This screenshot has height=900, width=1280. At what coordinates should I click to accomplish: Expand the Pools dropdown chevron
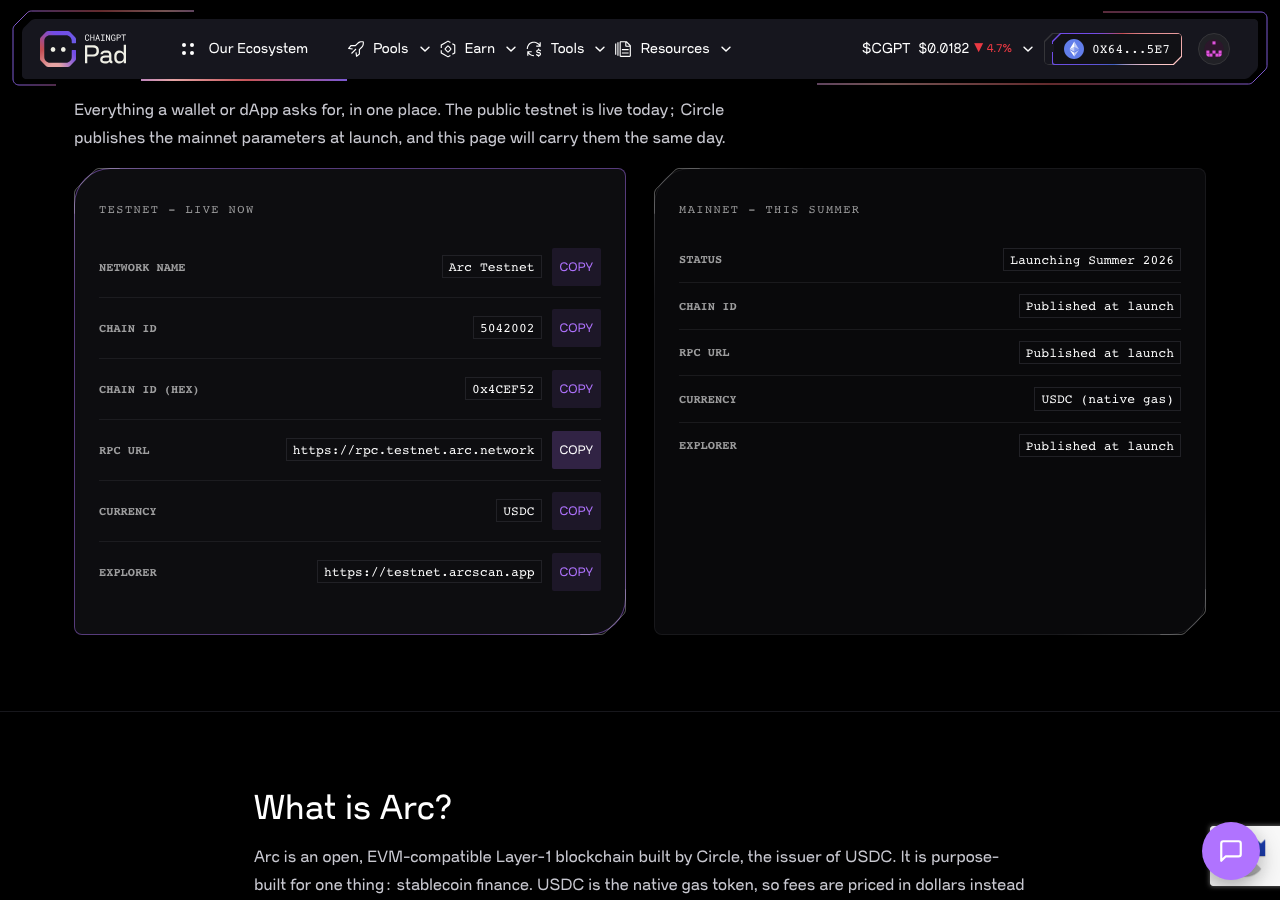[x=424, y=49]
